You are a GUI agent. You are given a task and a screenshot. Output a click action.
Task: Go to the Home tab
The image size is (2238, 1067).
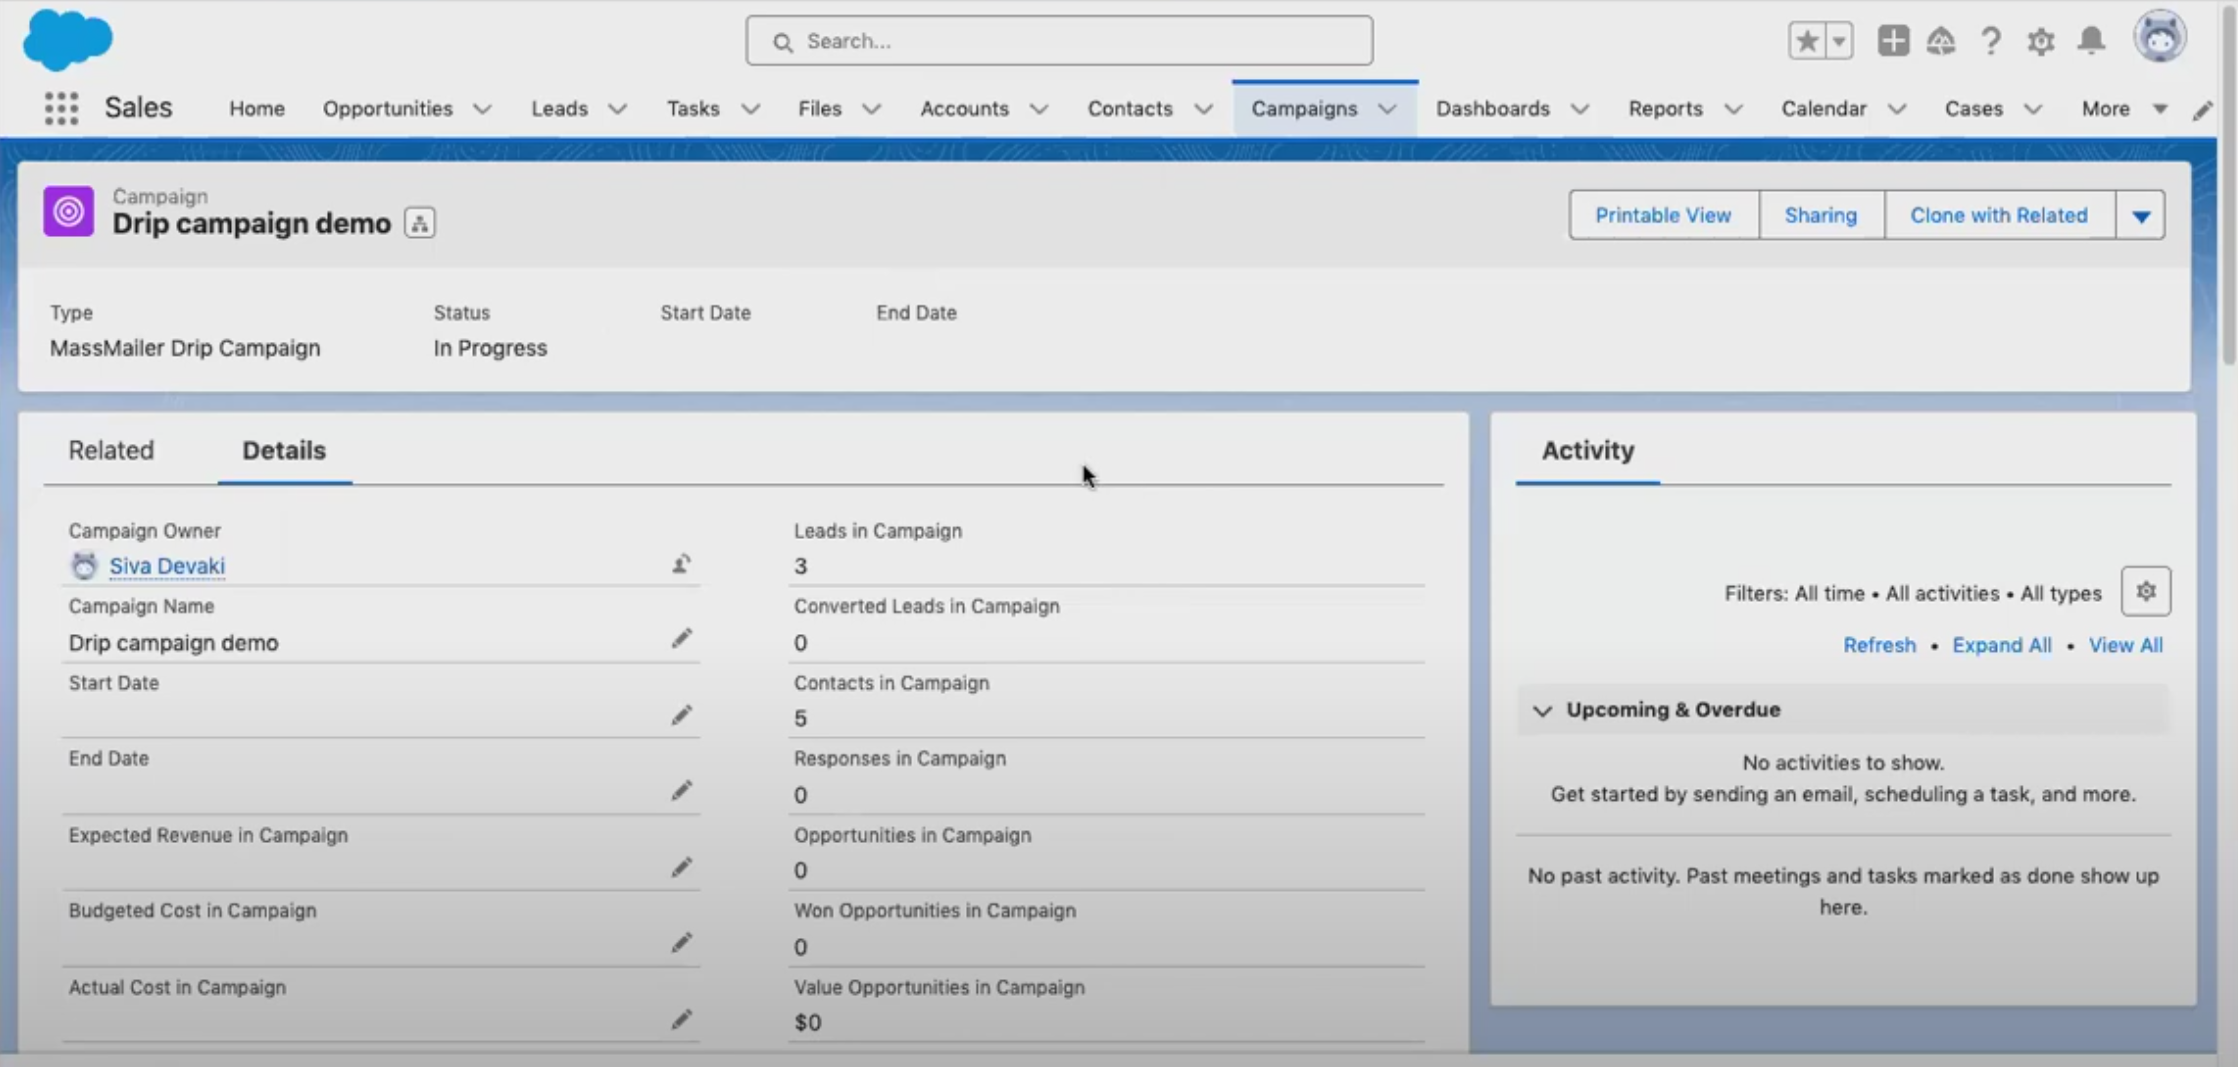click(257, 108)
